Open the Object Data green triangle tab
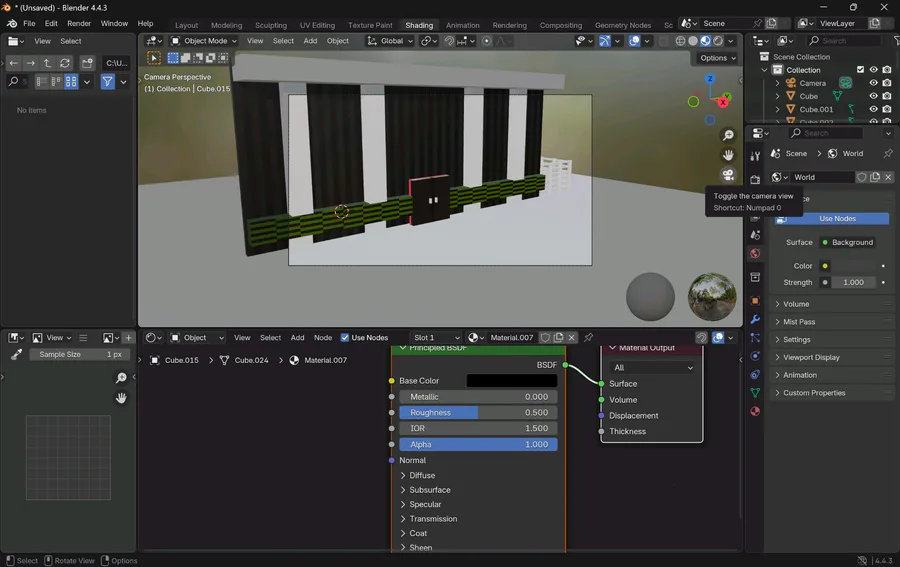Image resolution: width=900 pixels, height=567 pixels. coord(755,393)
